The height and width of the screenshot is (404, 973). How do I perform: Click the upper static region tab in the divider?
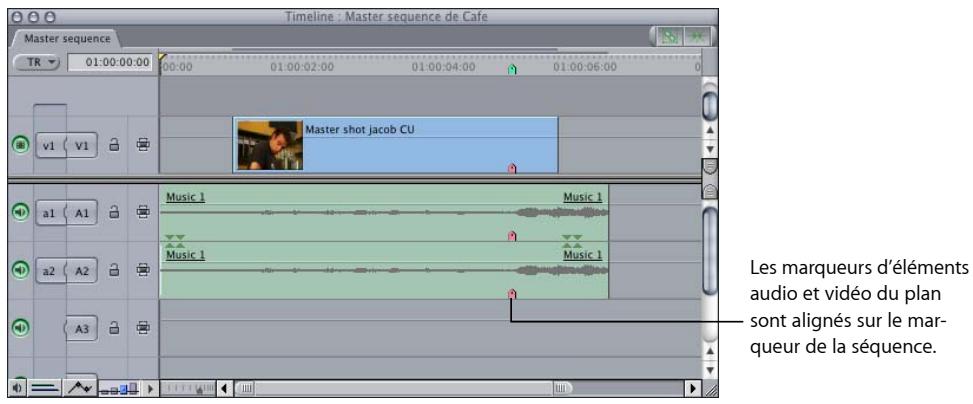pos(710,167)
